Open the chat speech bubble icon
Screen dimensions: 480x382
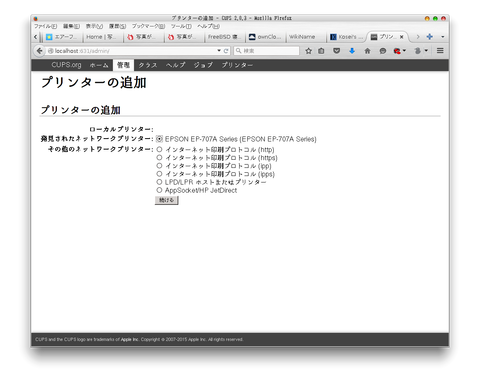click(x=383, y=51)
